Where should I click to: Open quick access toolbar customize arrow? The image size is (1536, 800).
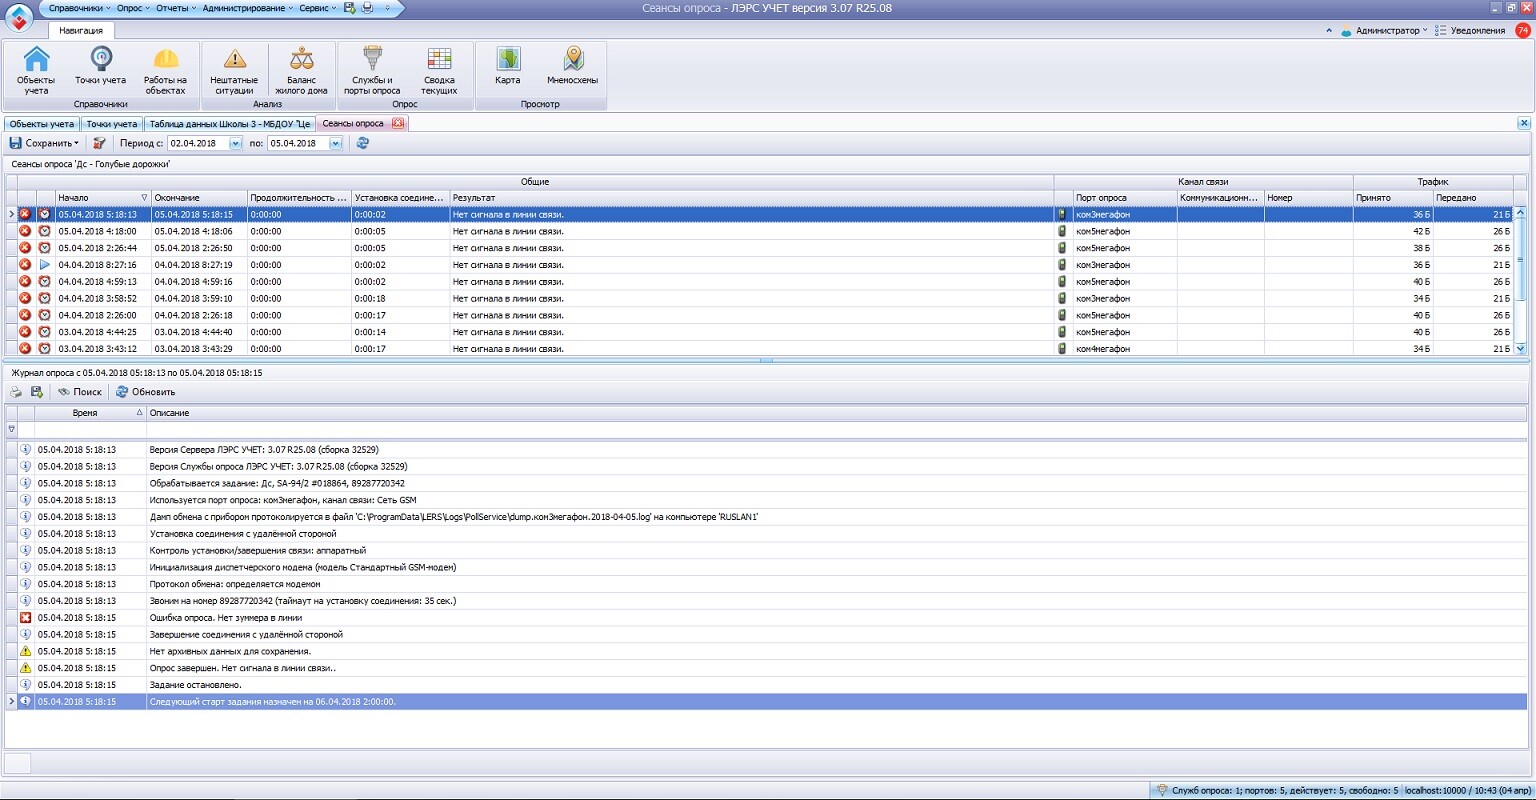pos(389,8)
